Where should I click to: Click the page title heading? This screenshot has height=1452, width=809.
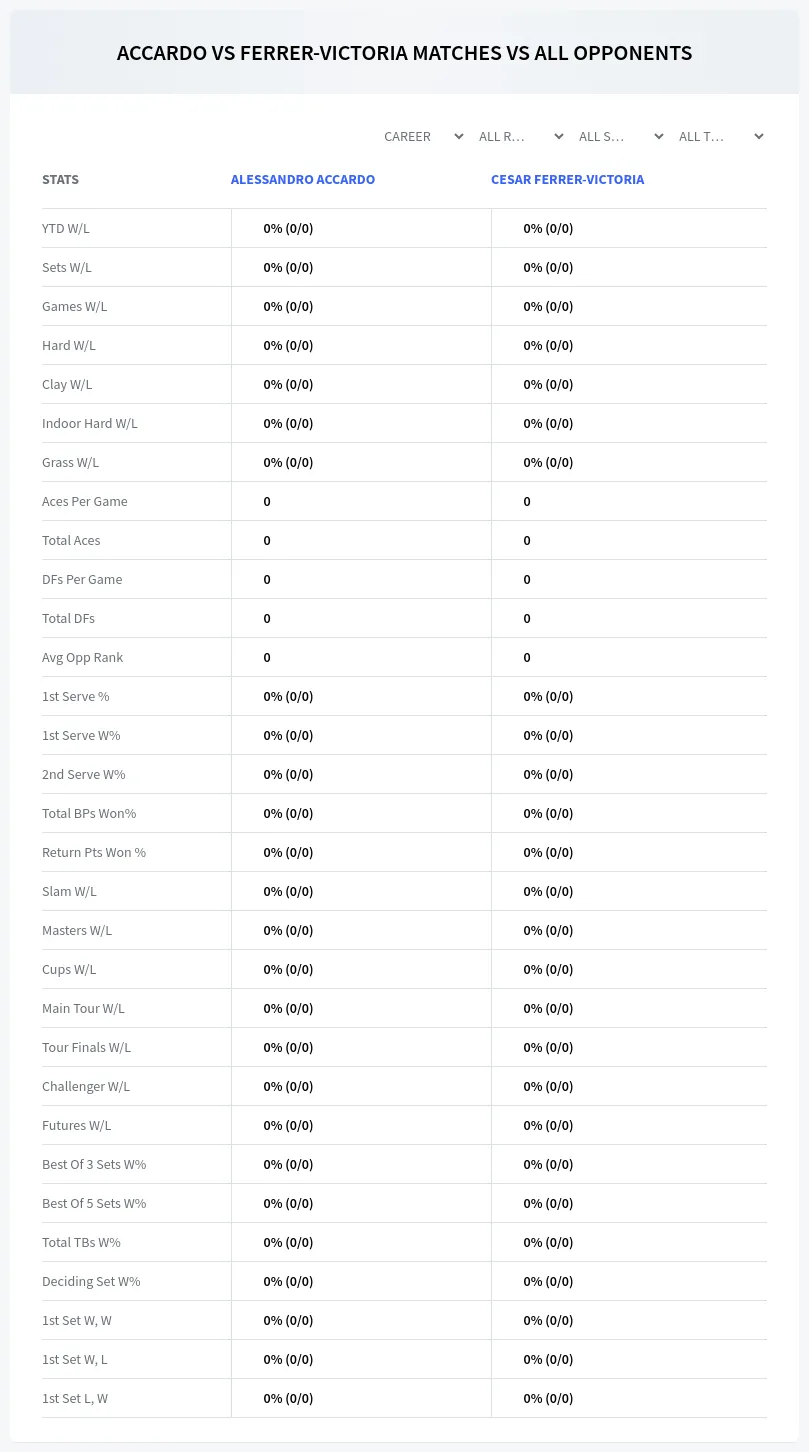coord(404,53)
